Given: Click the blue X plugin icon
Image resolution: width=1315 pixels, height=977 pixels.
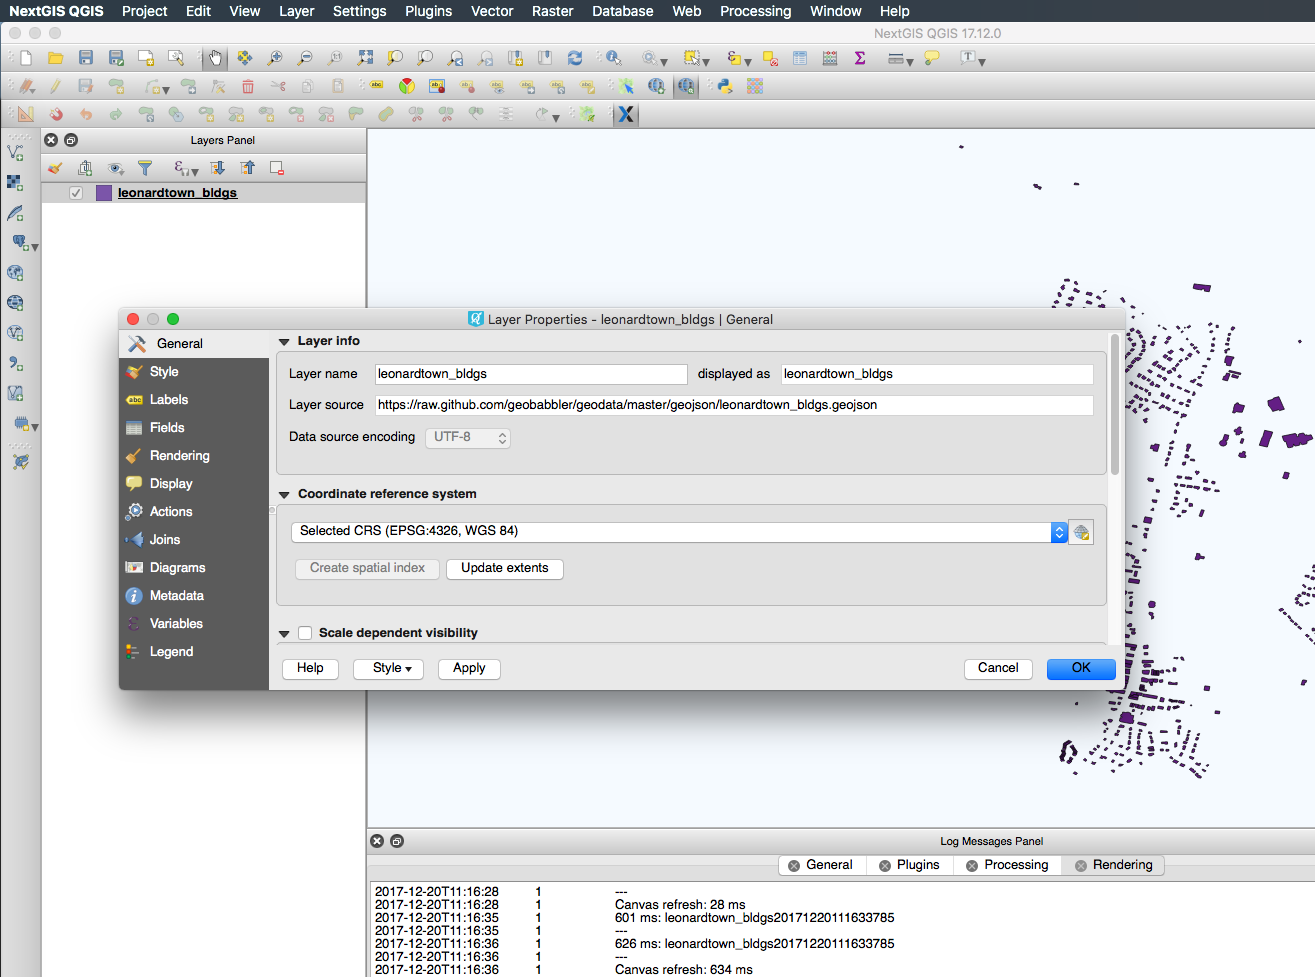Looking at the screenshot, I should [x=626, y=114].
